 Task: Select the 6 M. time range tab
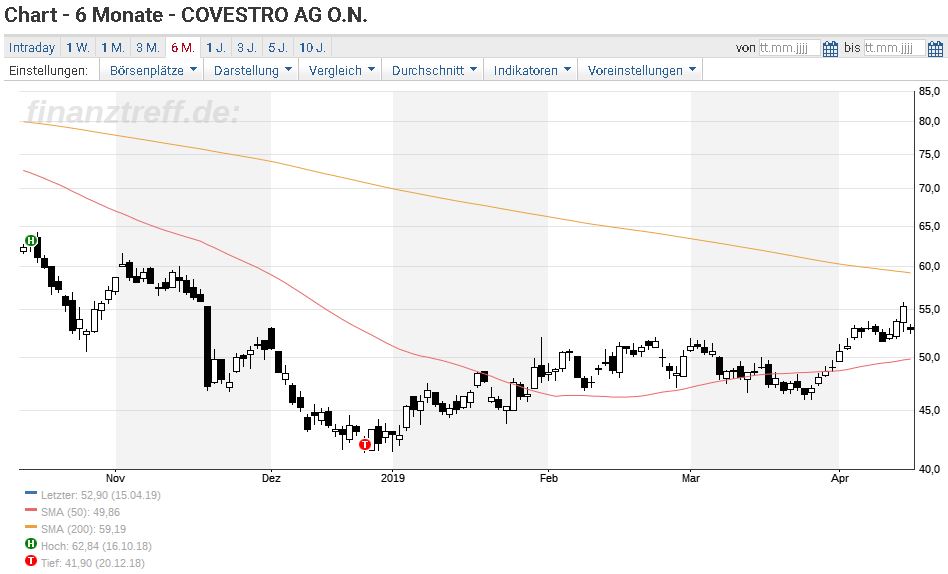(183, 48)
